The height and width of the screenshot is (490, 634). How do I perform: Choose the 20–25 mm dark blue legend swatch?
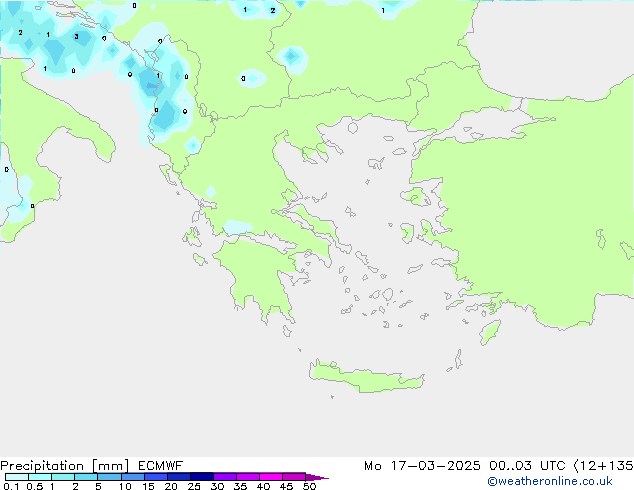pyautogui.click(x=178, y=477)
